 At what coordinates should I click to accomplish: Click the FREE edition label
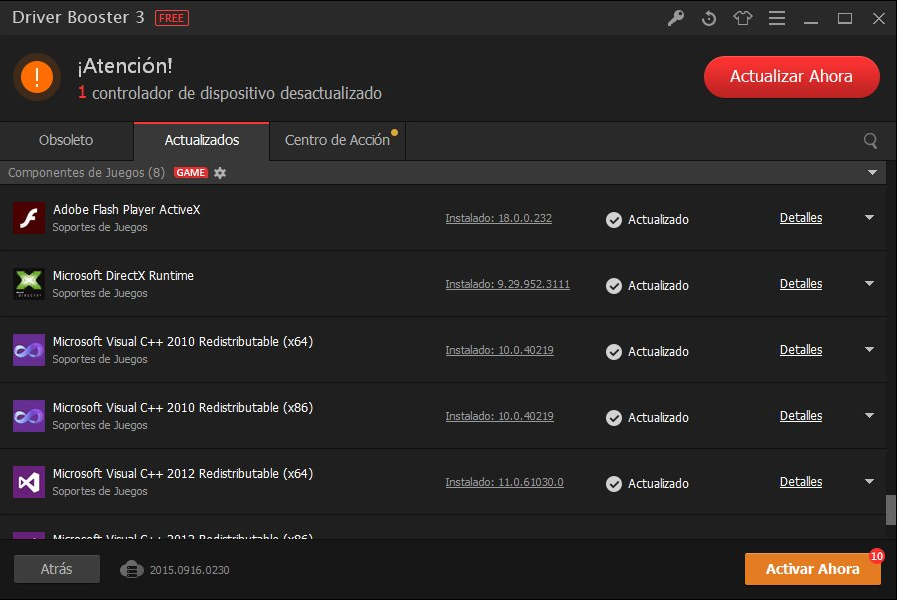(172, 18)
